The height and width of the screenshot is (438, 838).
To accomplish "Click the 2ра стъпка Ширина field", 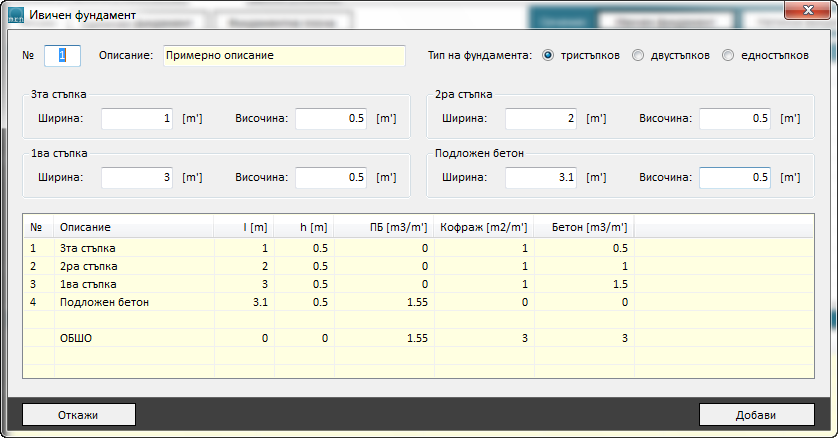I will click(x=541, y=119).
